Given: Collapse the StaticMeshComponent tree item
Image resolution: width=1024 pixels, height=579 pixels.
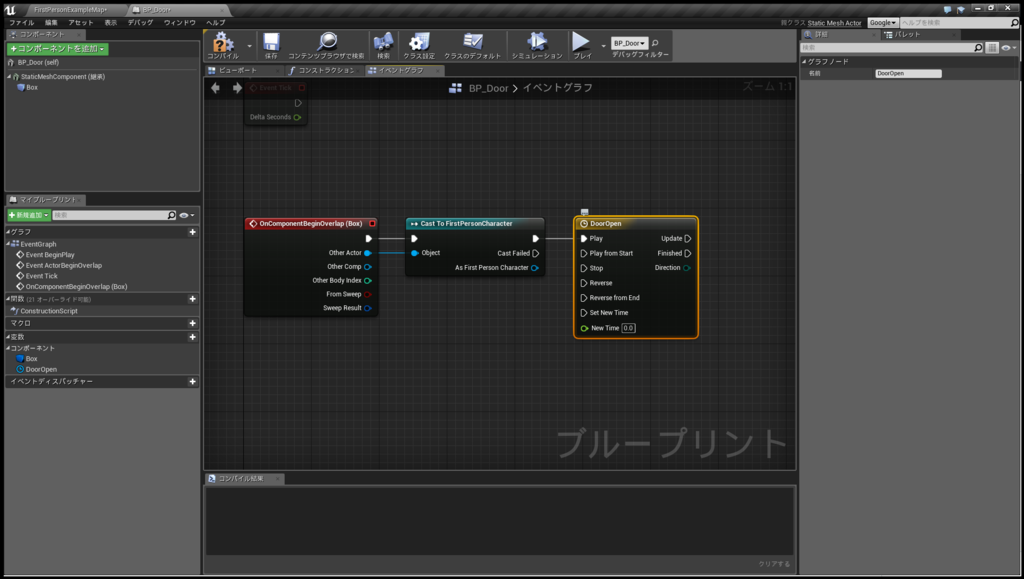Looking at the screenshot, I should pyautogui.click(x=9, y=77).
